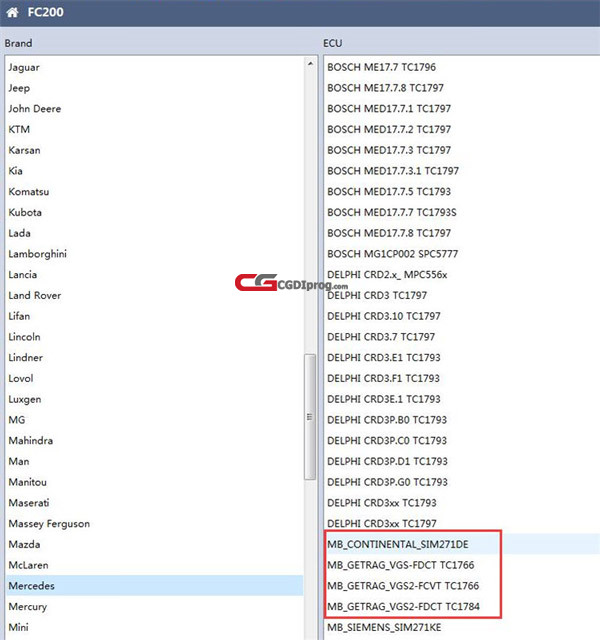Select Lindner brand
Screen dimensions: 600x640
coord(26,358)
